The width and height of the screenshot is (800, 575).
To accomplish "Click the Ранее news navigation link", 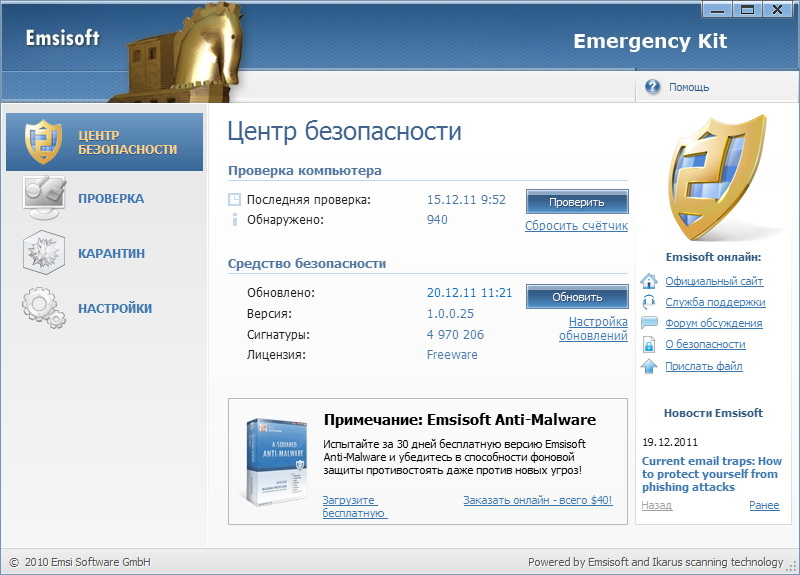I will coord(764,505).
